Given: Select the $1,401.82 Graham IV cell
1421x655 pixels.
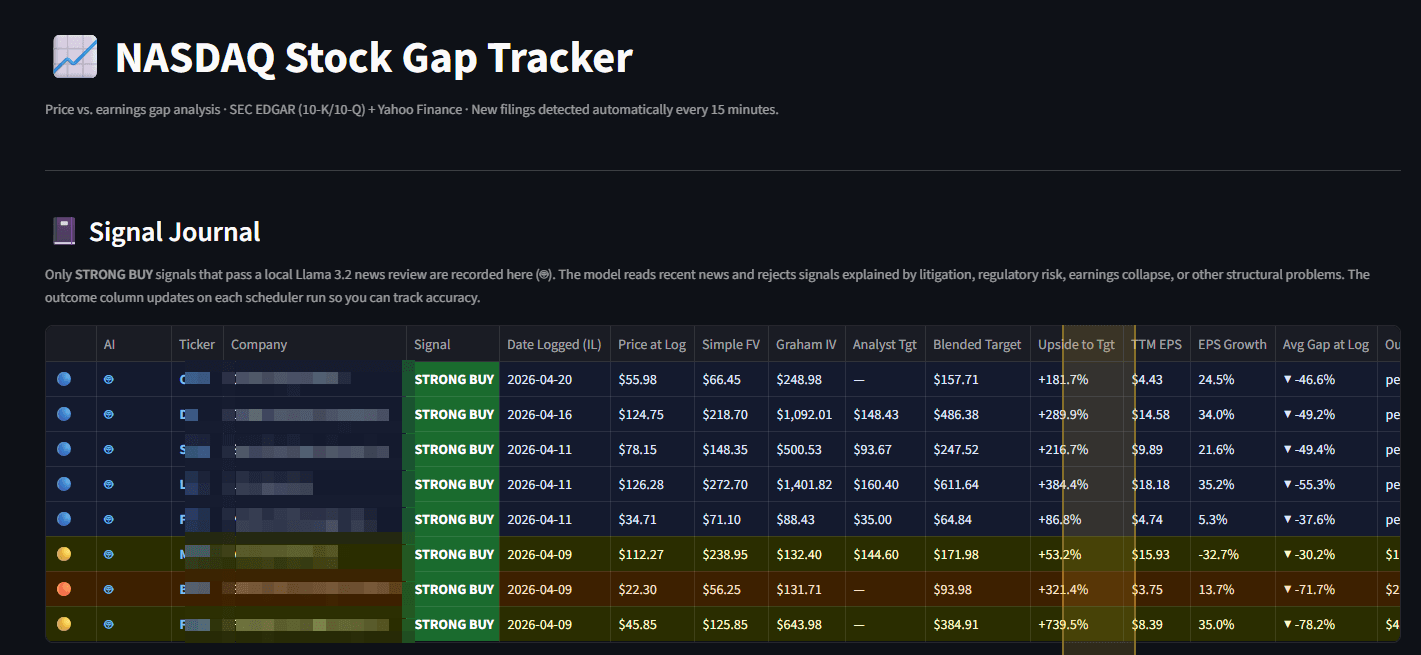Looking at the screenshot, I should pyautogui.click(x=806, y=484).
